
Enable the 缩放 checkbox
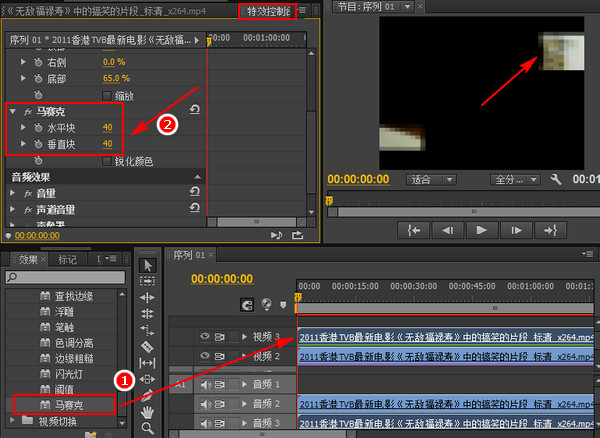pyautogui.click(x=107, y=96)
